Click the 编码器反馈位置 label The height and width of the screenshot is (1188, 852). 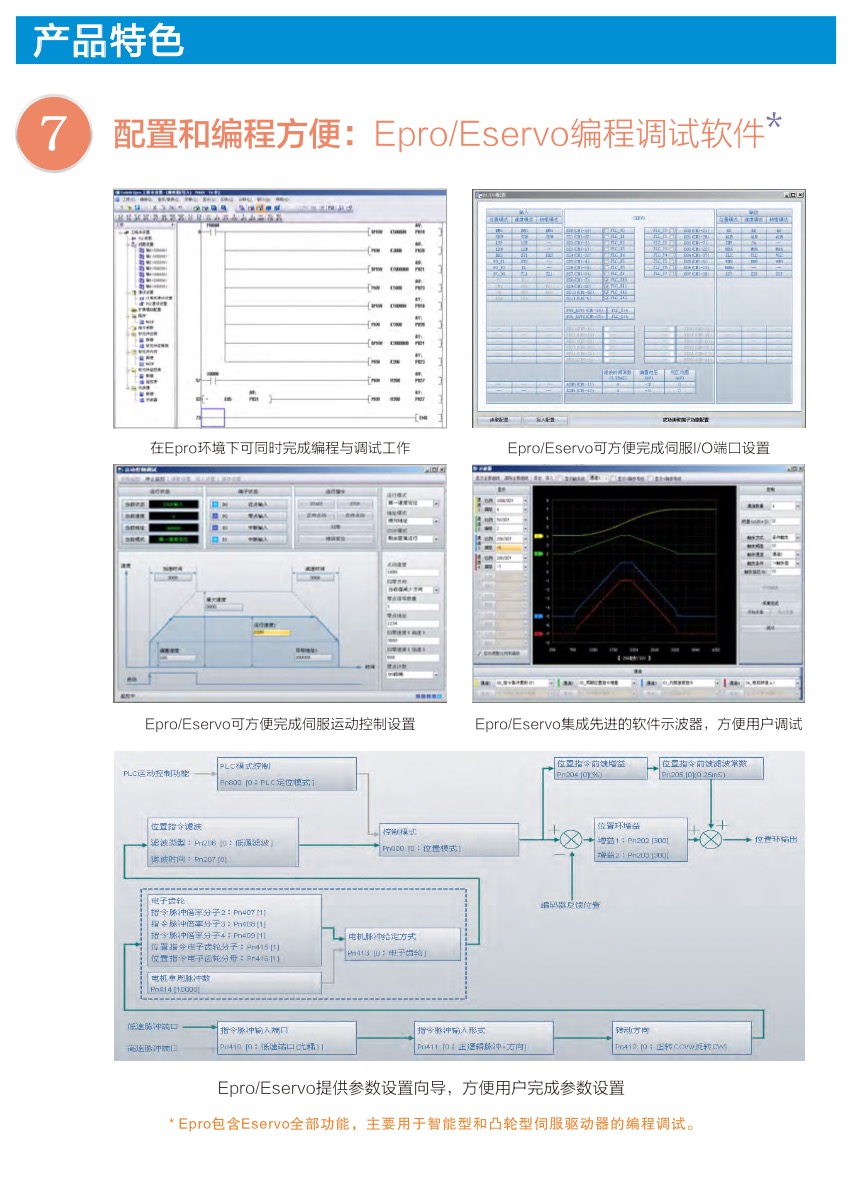point(570,905)
